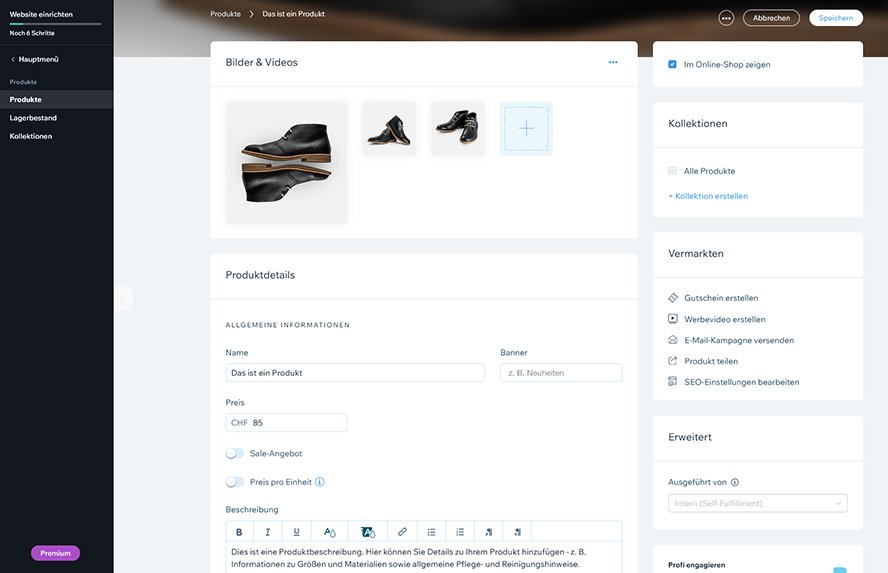Open text highlight color picker

368,532
